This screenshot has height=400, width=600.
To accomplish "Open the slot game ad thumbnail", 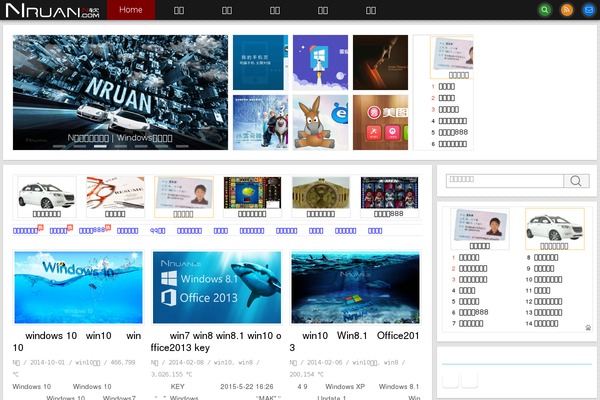I will point(252,193).
